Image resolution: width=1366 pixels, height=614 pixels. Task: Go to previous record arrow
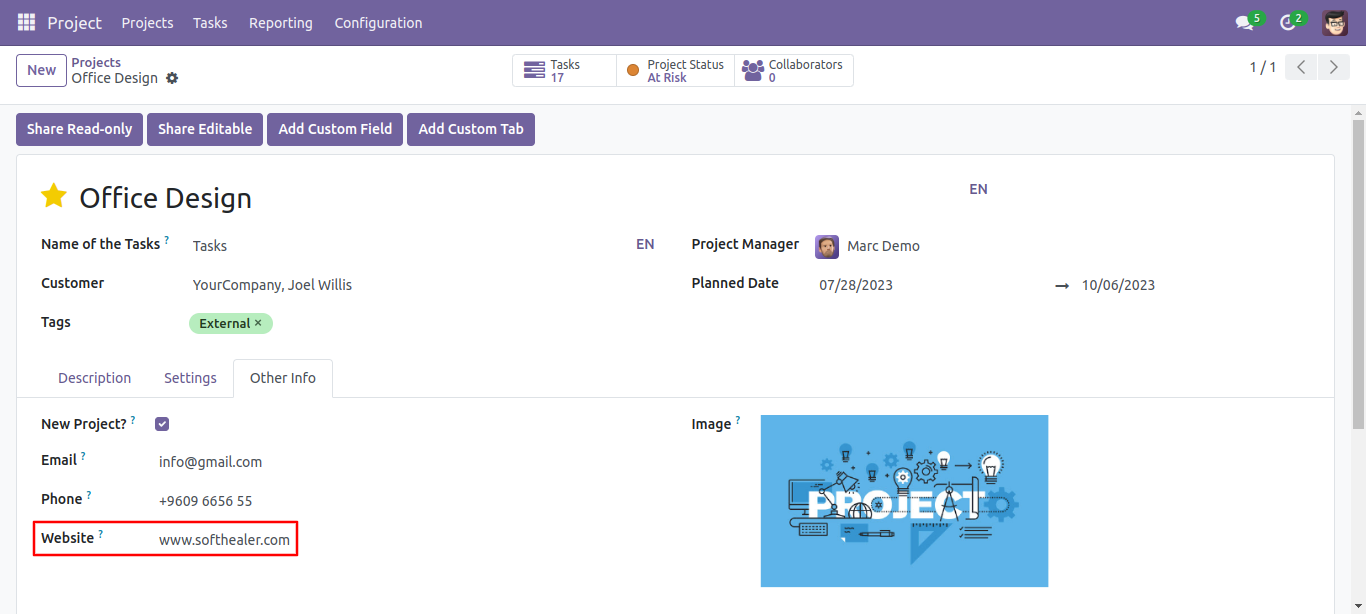pos(1301,67)
